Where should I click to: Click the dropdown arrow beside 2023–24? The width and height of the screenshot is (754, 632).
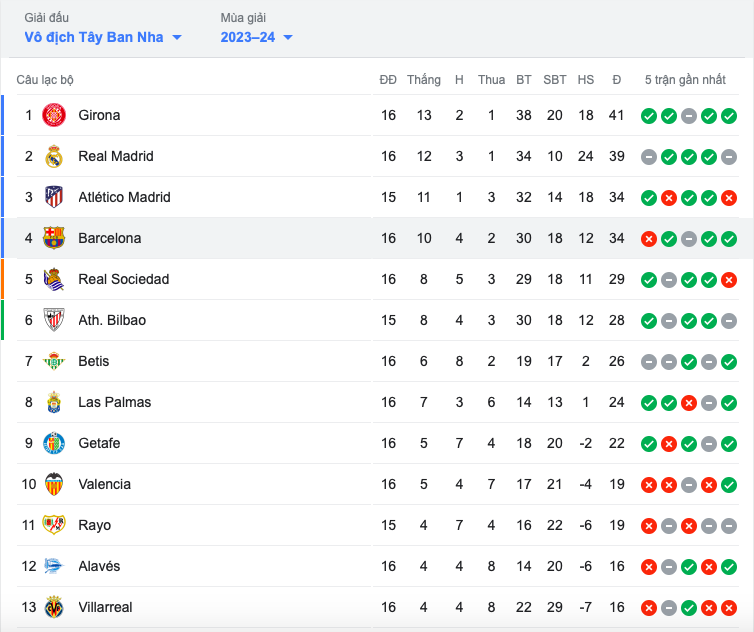tap(288, 38)
